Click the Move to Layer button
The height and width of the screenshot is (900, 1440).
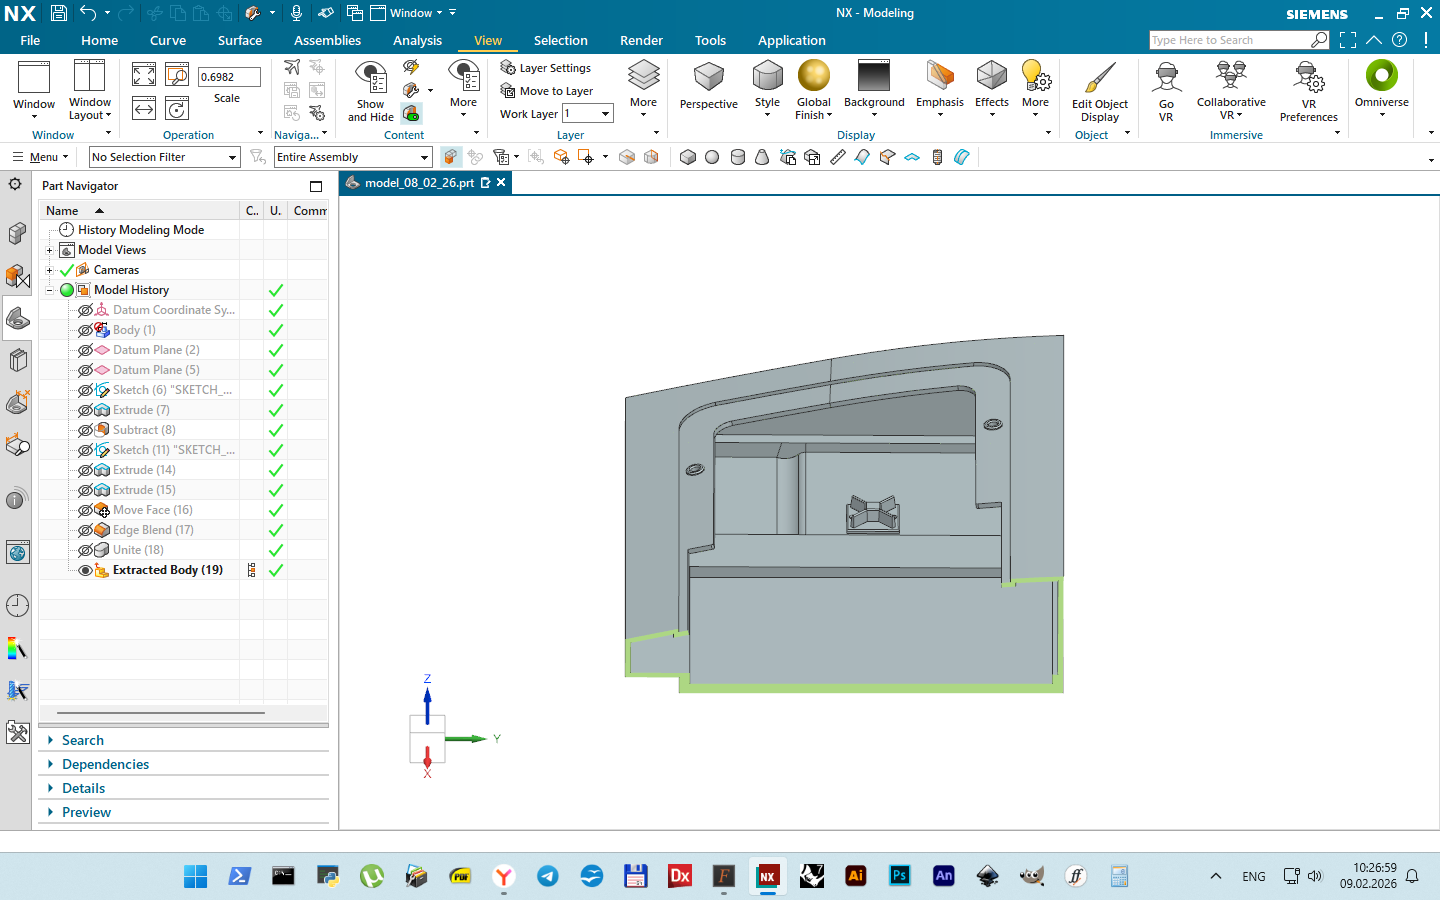click(x=547, y=91)
